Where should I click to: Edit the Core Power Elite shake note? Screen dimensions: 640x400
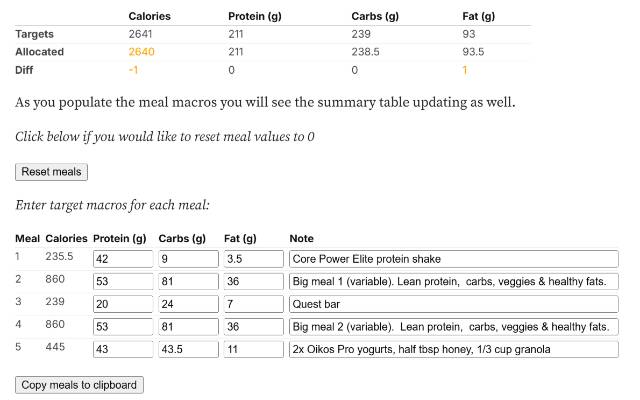(454, 259)
